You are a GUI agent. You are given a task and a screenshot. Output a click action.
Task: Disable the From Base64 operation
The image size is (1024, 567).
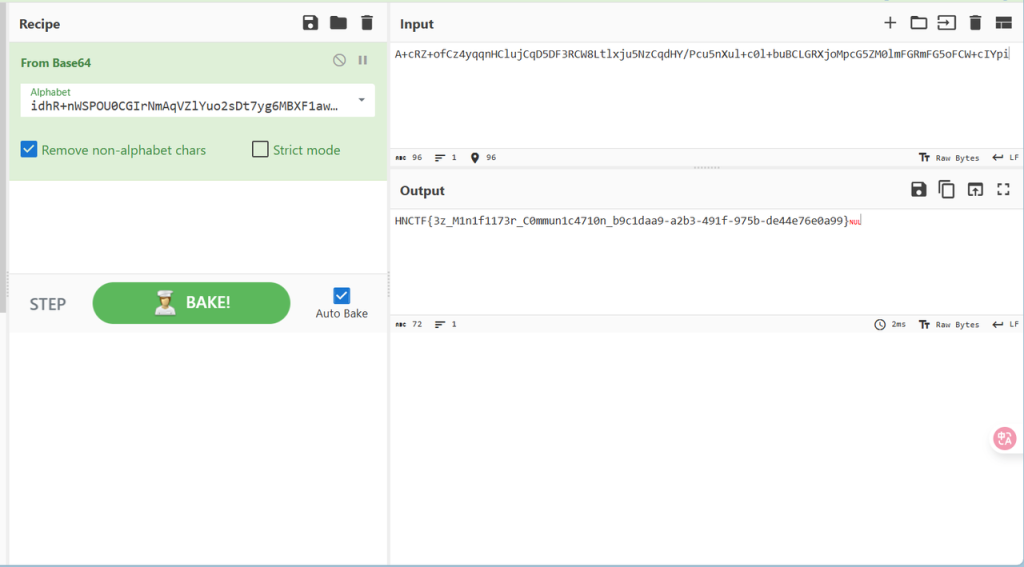[x=339, y=60]
